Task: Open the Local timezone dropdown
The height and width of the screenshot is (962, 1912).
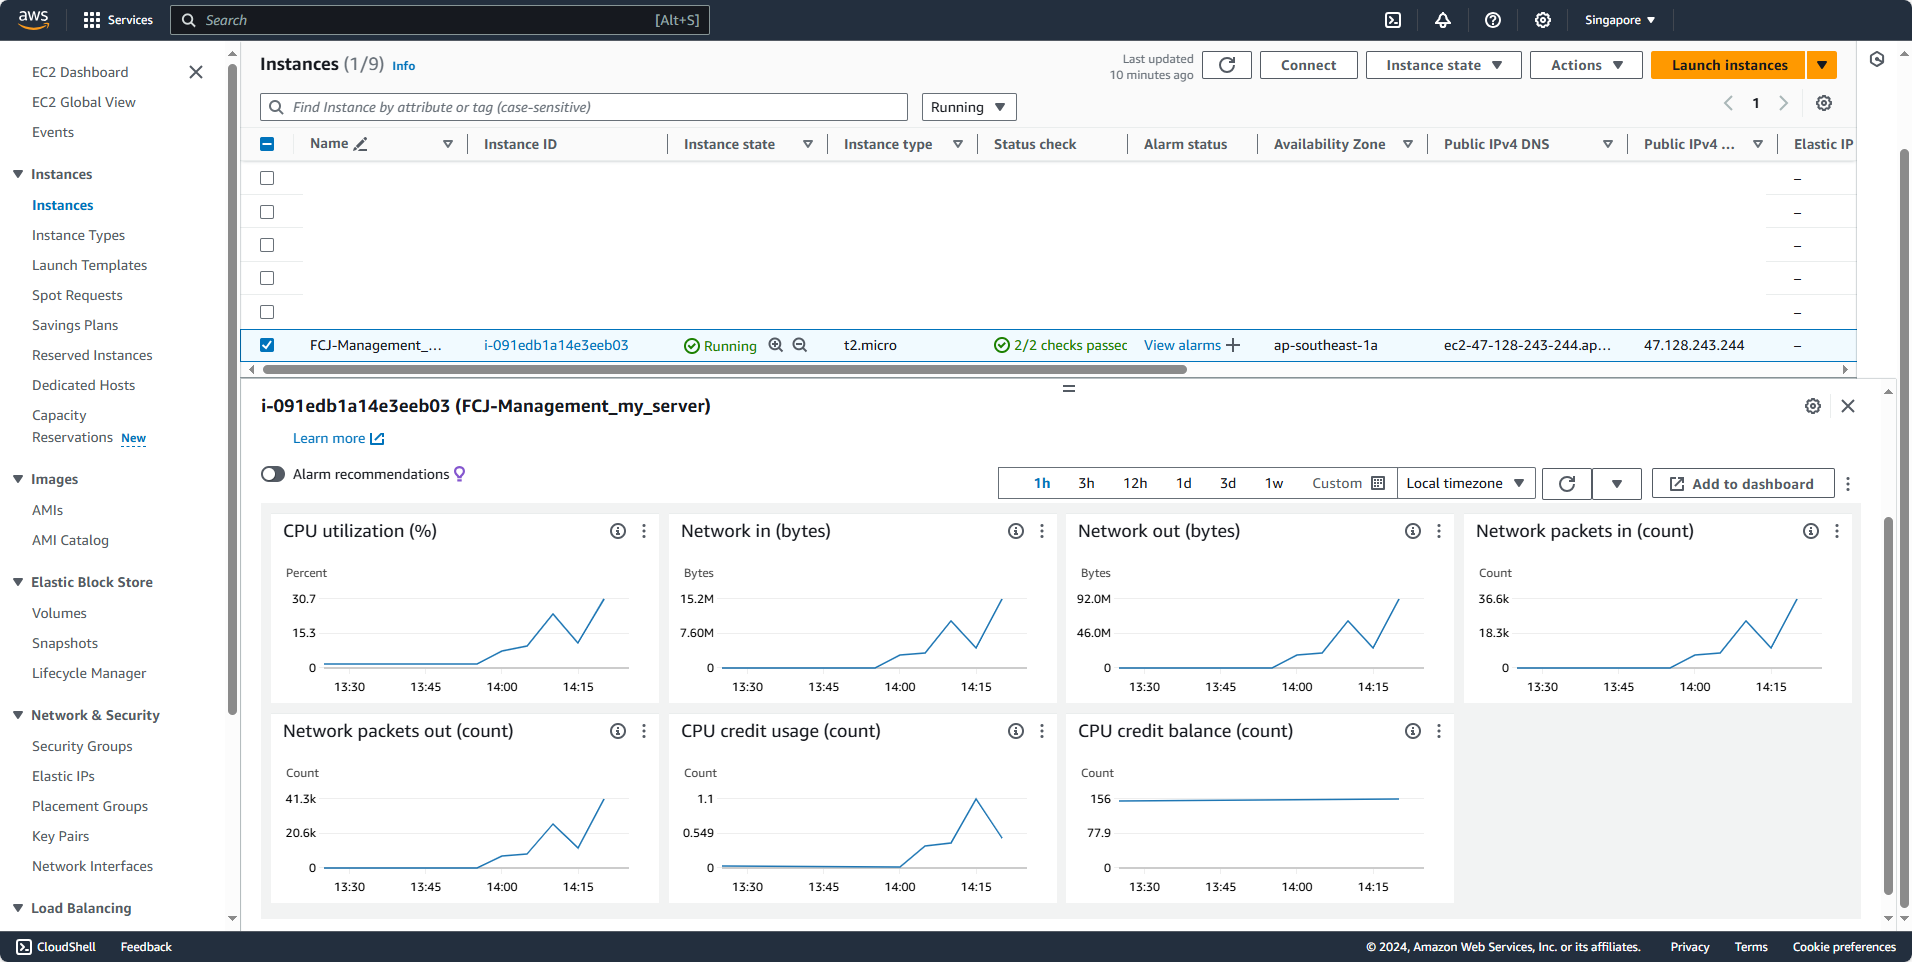Action: pyautogui.click(x=1466, y=484)
